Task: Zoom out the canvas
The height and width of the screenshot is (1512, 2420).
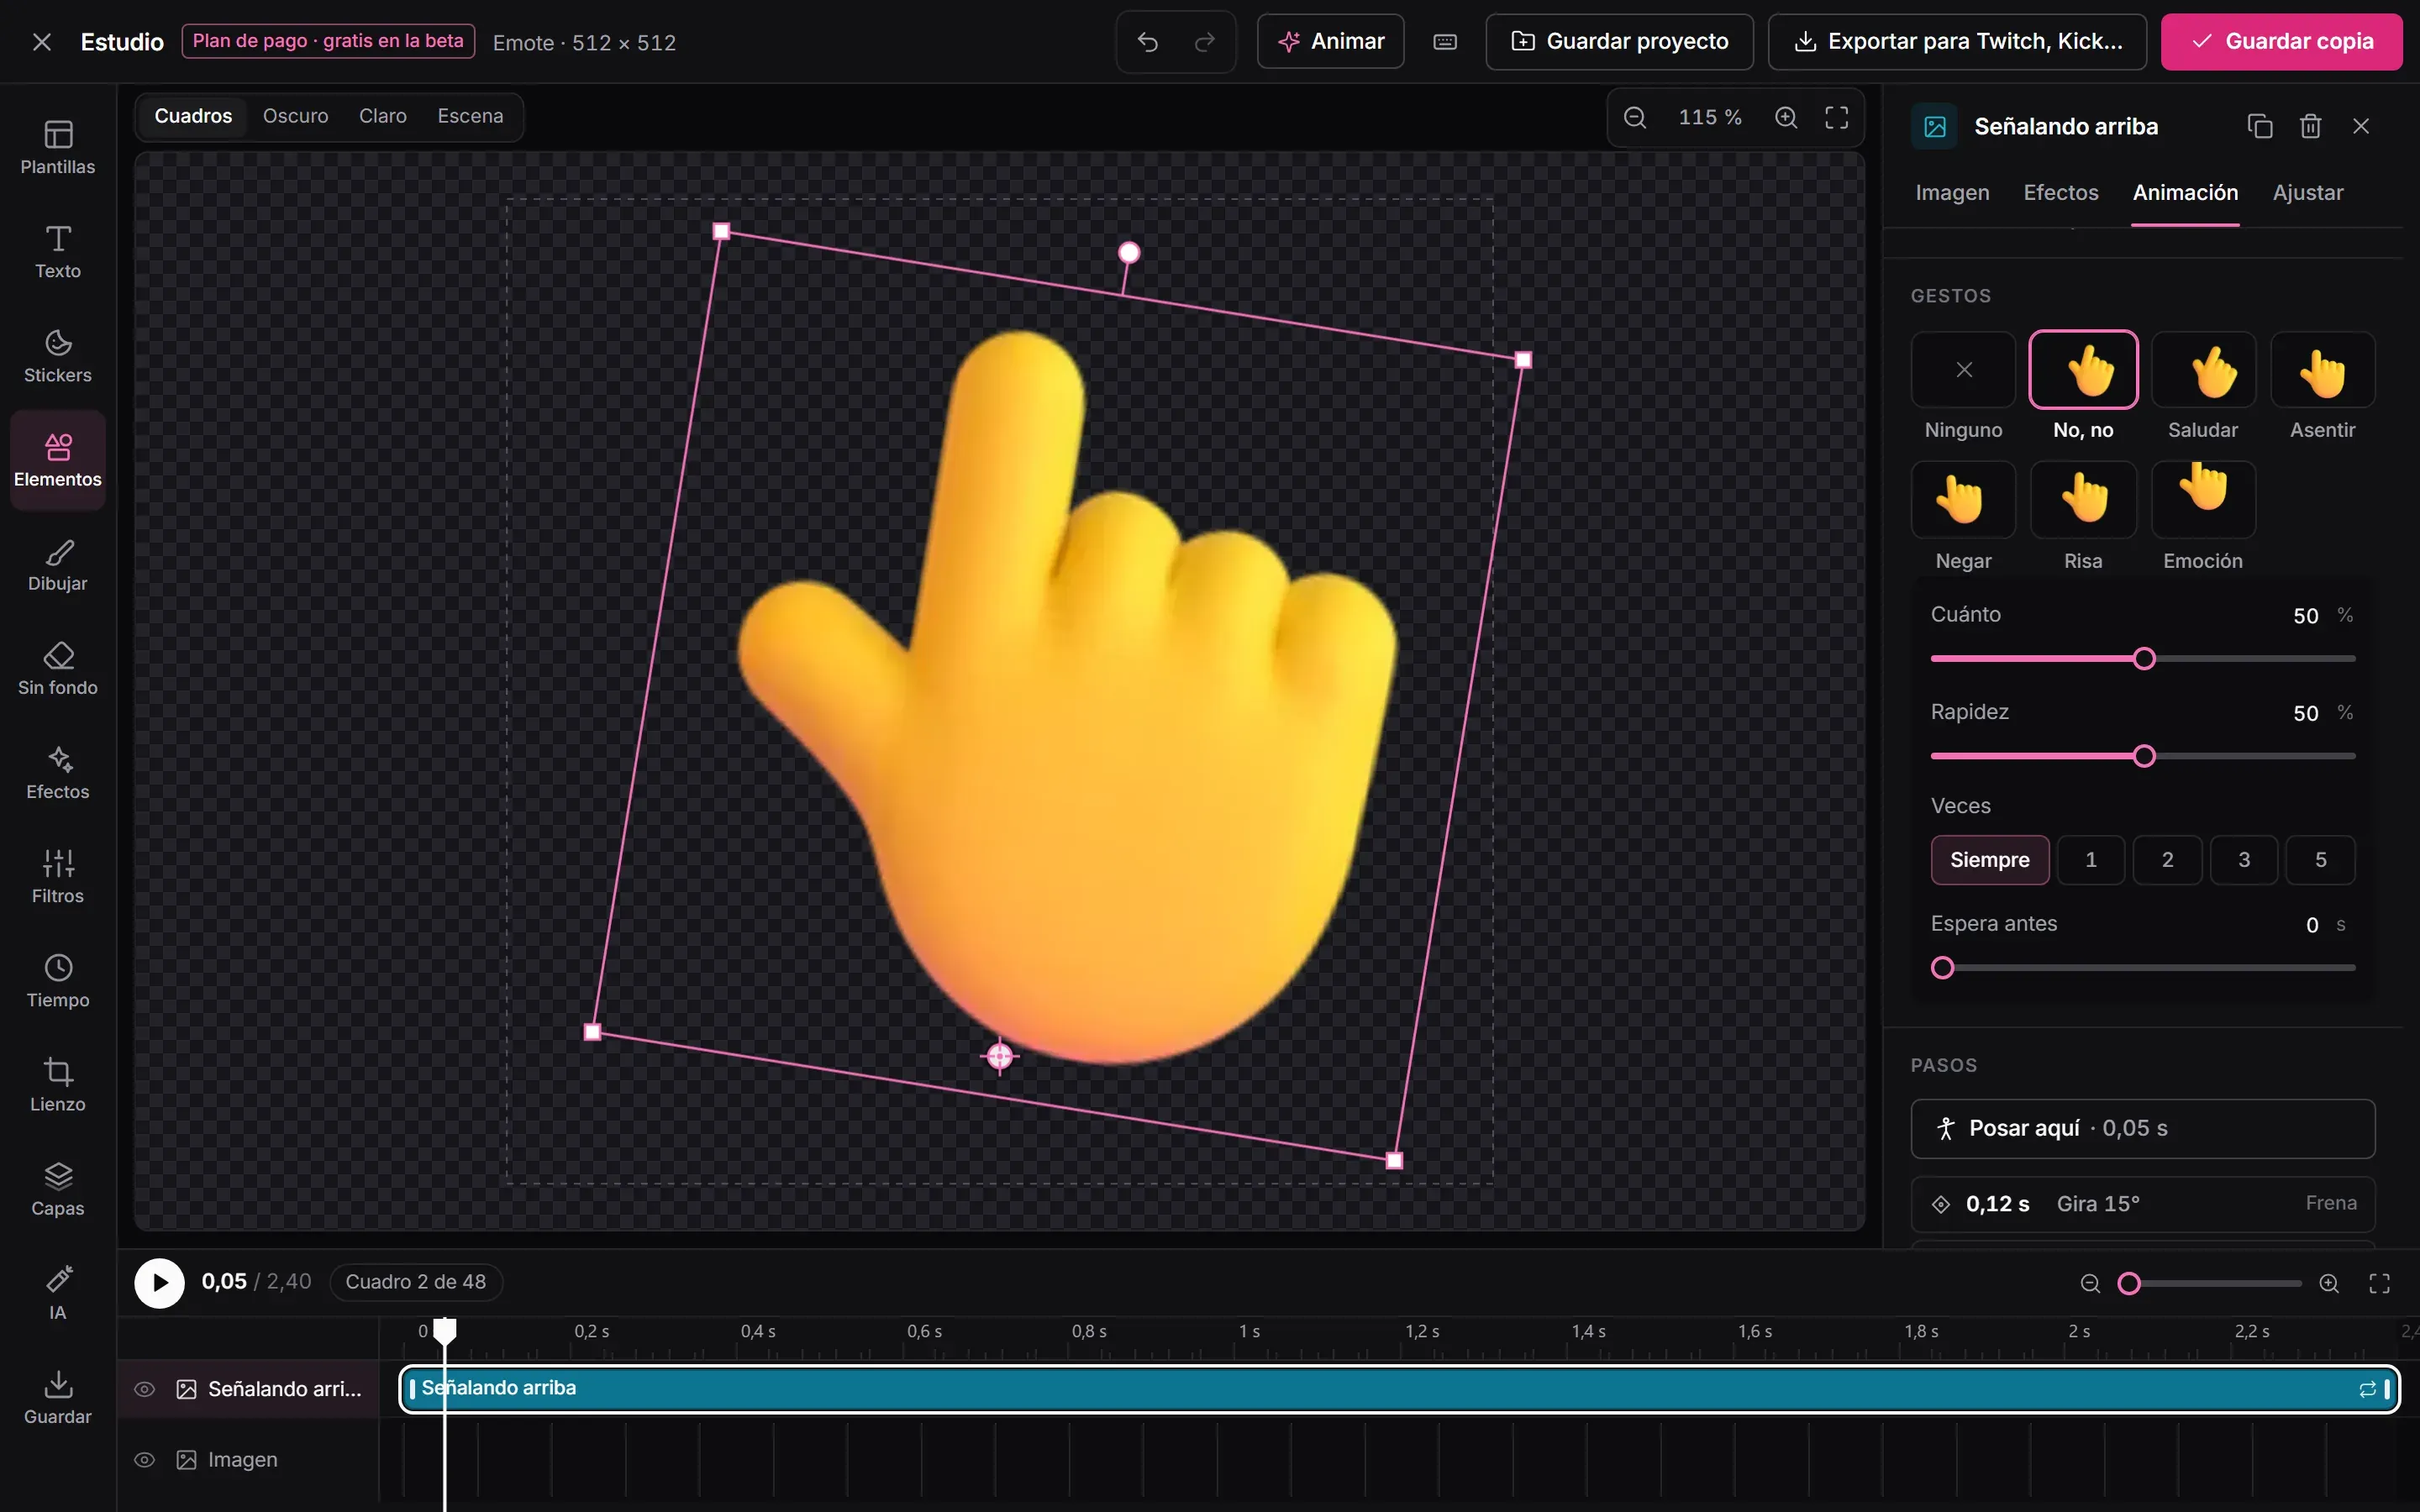Action: tap(1635, 118)
